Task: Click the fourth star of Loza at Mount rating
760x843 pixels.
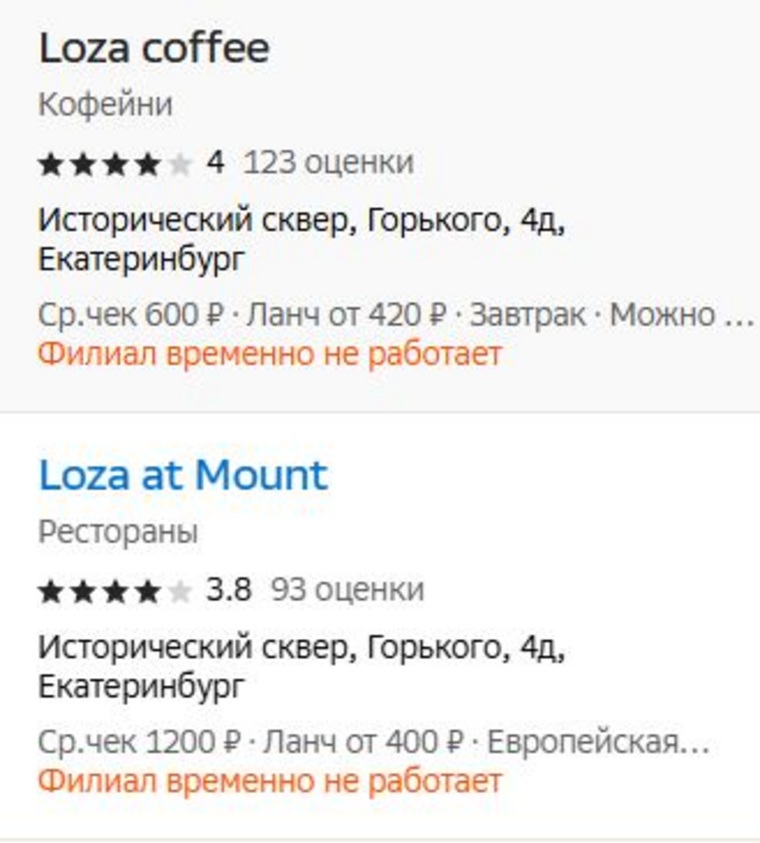Action: 148,591
